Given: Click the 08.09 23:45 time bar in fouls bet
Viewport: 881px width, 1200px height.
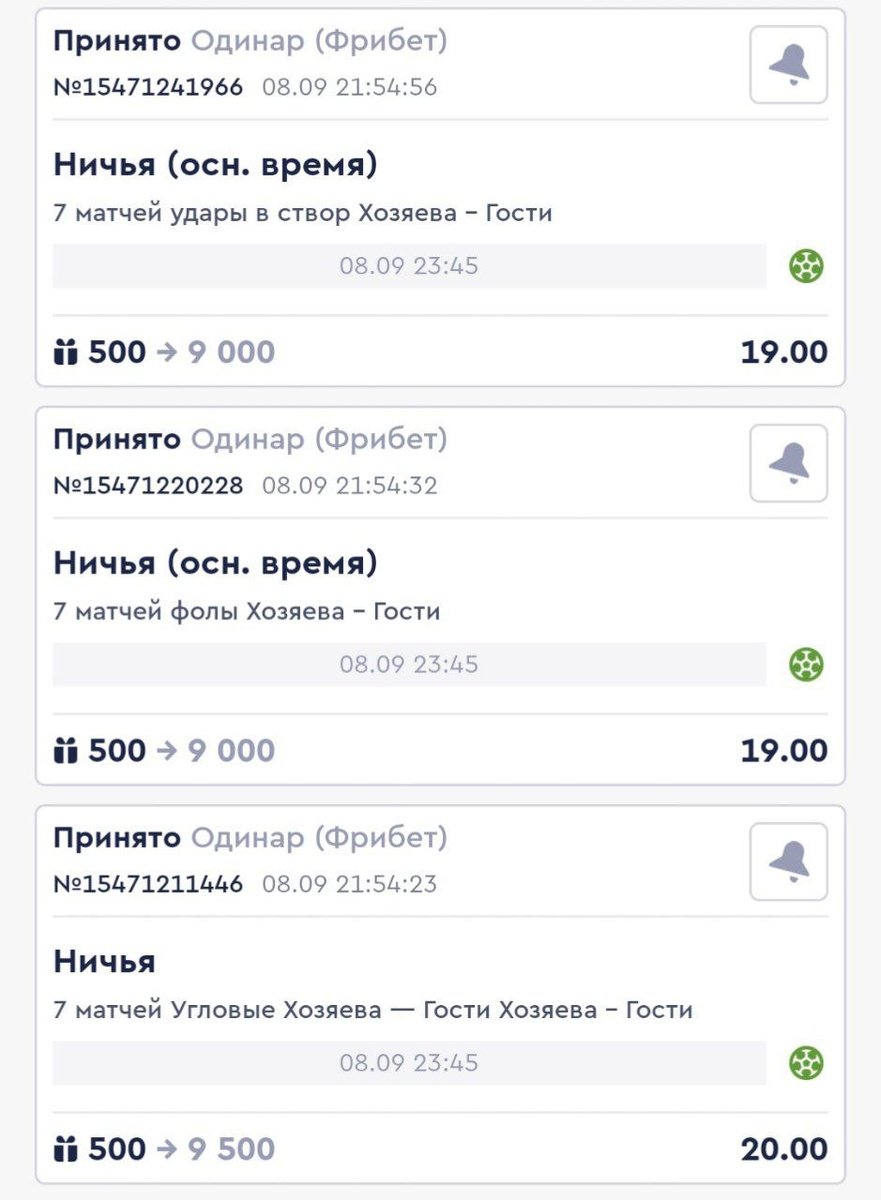Looking at the screenshot, I should pos(409,664).
